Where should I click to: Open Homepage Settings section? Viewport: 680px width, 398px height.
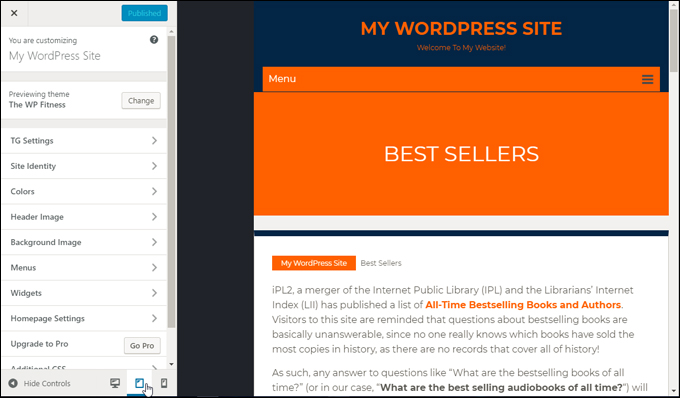84,318
